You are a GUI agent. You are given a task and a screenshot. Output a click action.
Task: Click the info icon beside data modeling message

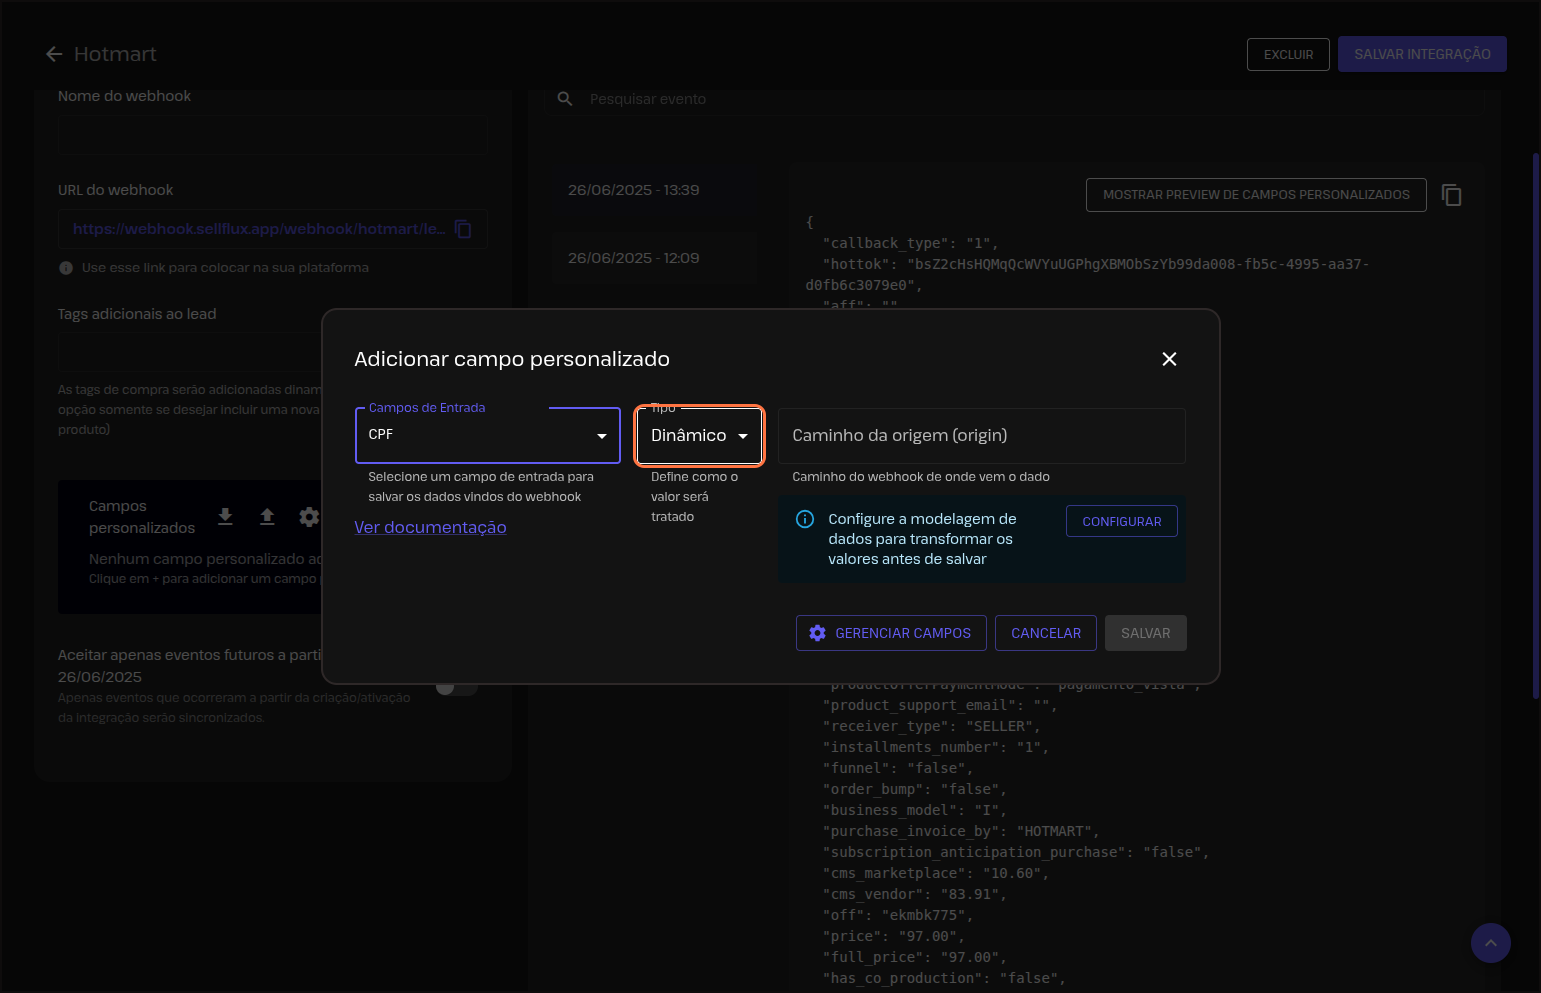coord(805,519)
